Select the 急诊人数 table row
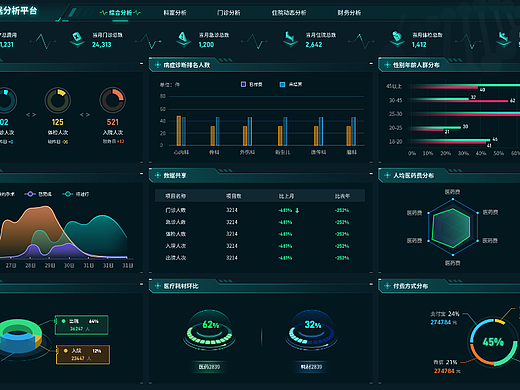 [260, 222]
